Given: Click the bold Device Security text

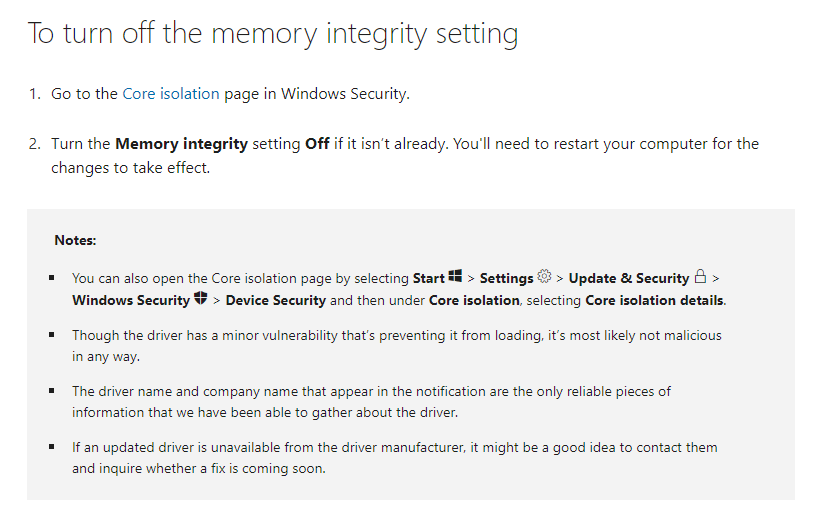Looking at the screenshot, I should coord(276,300).
